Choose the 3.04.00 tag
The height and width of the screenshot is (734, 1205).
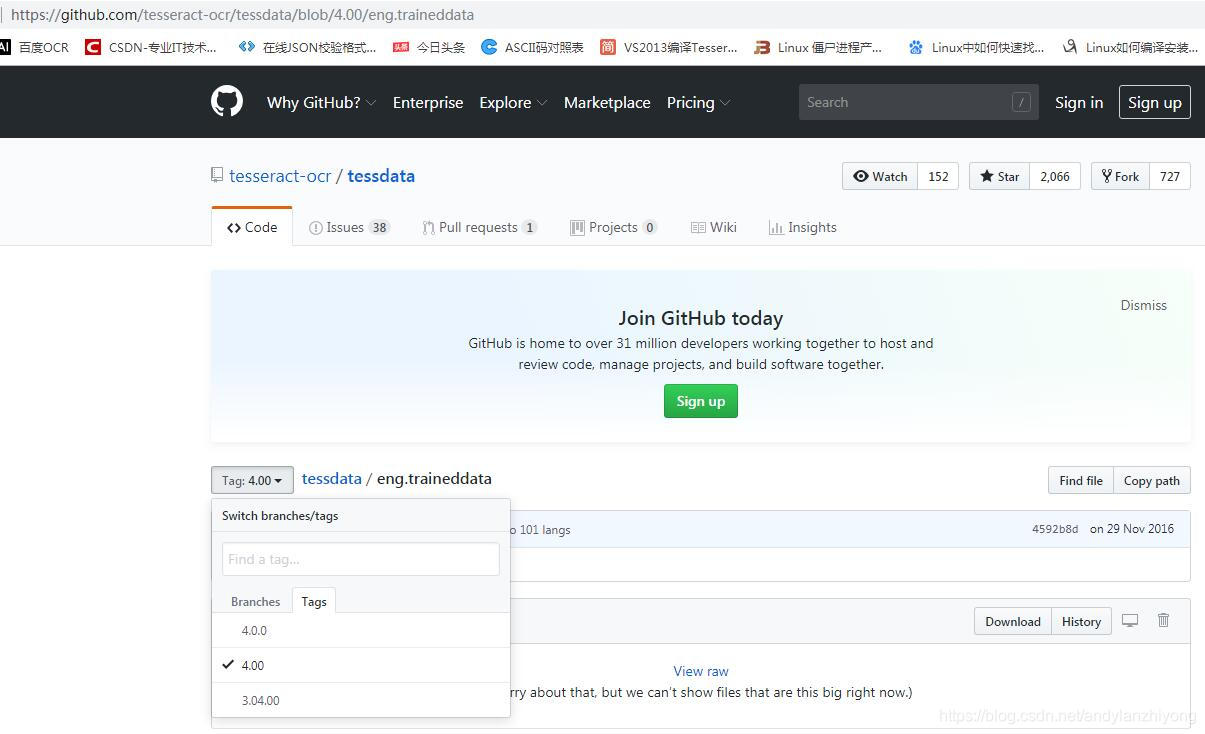click(361, 700)
